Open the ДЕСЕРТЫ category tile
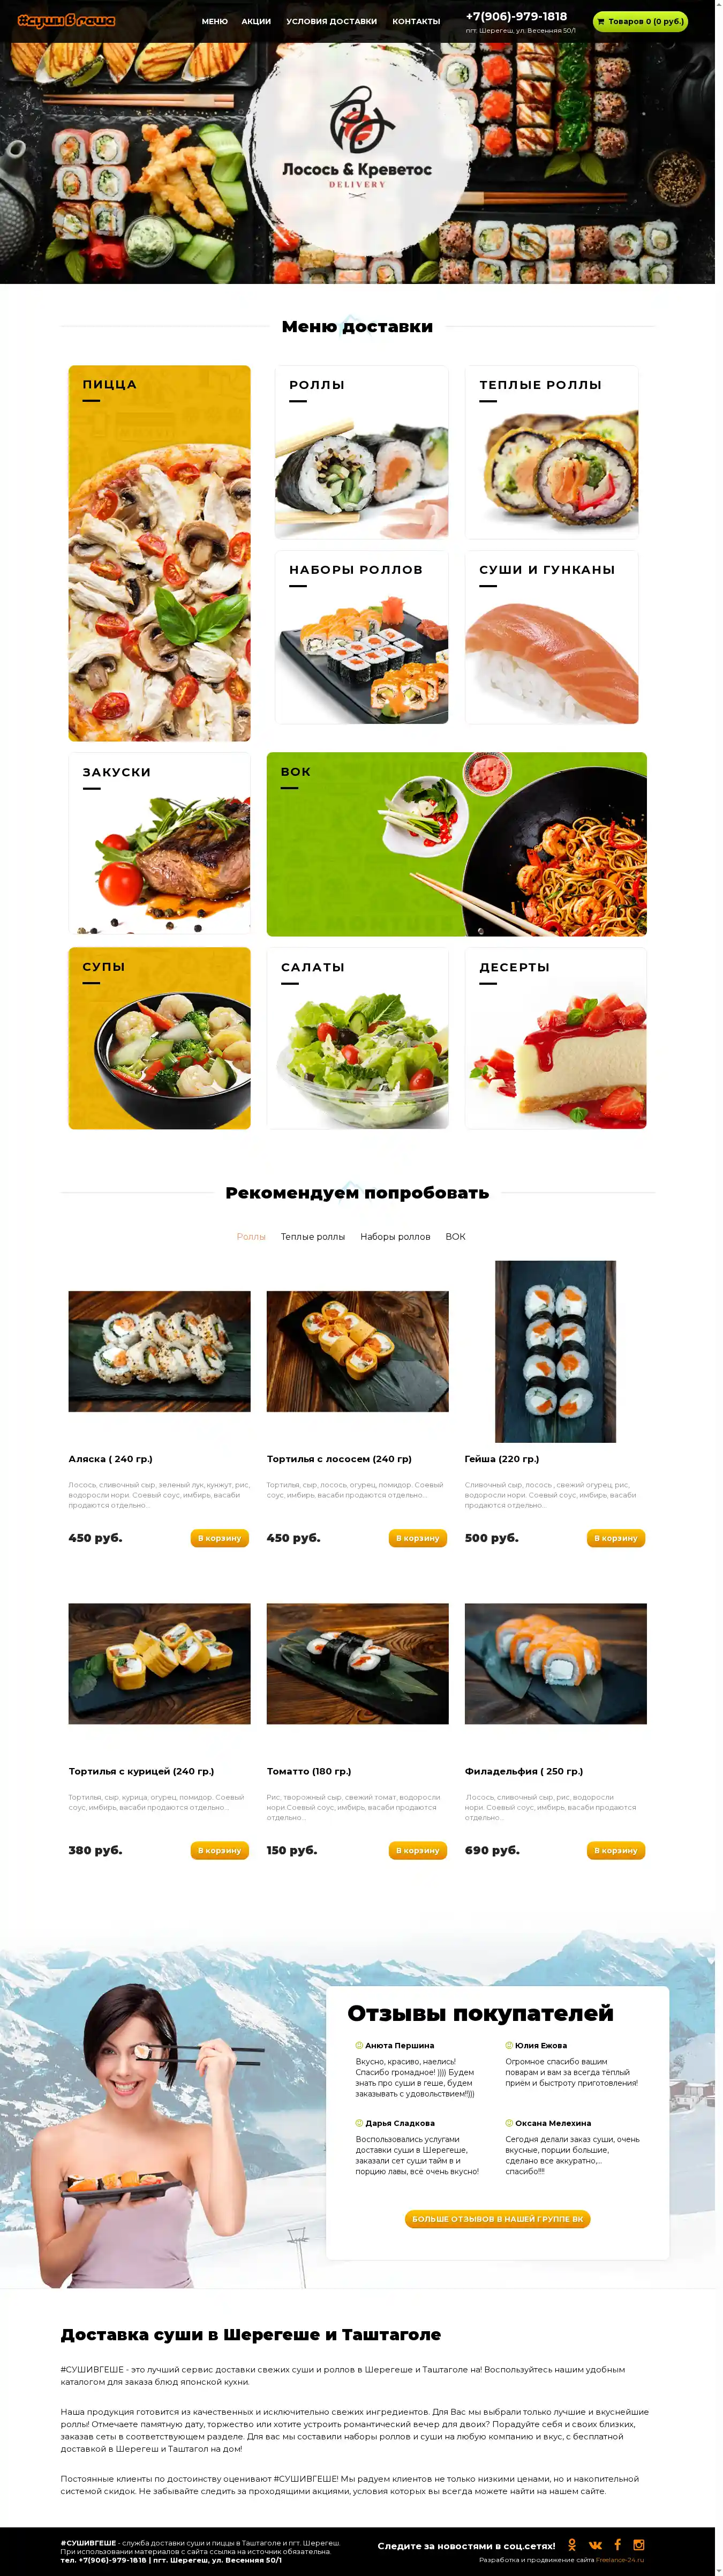 [x=555, y=1038]
